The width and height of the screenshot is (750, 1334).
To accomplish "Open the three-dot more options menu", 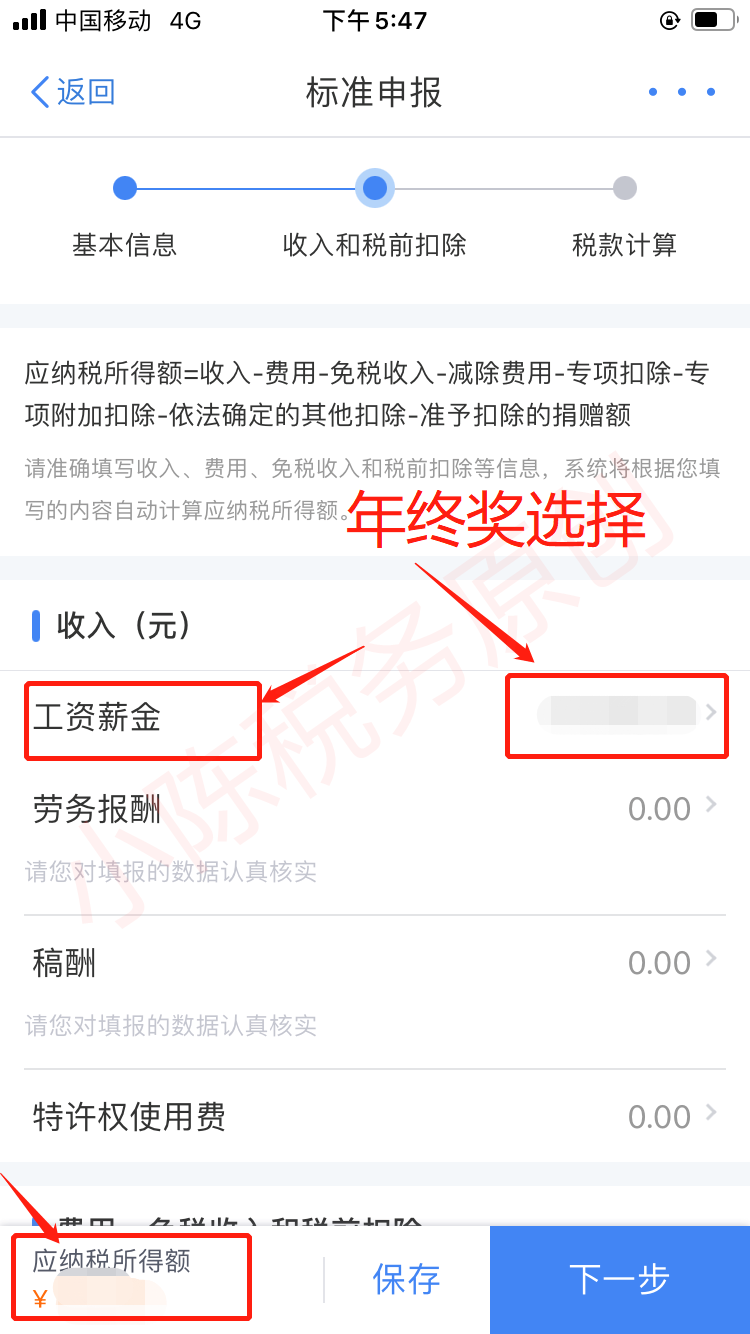I will pyautogui.click(x=682, y=93).
